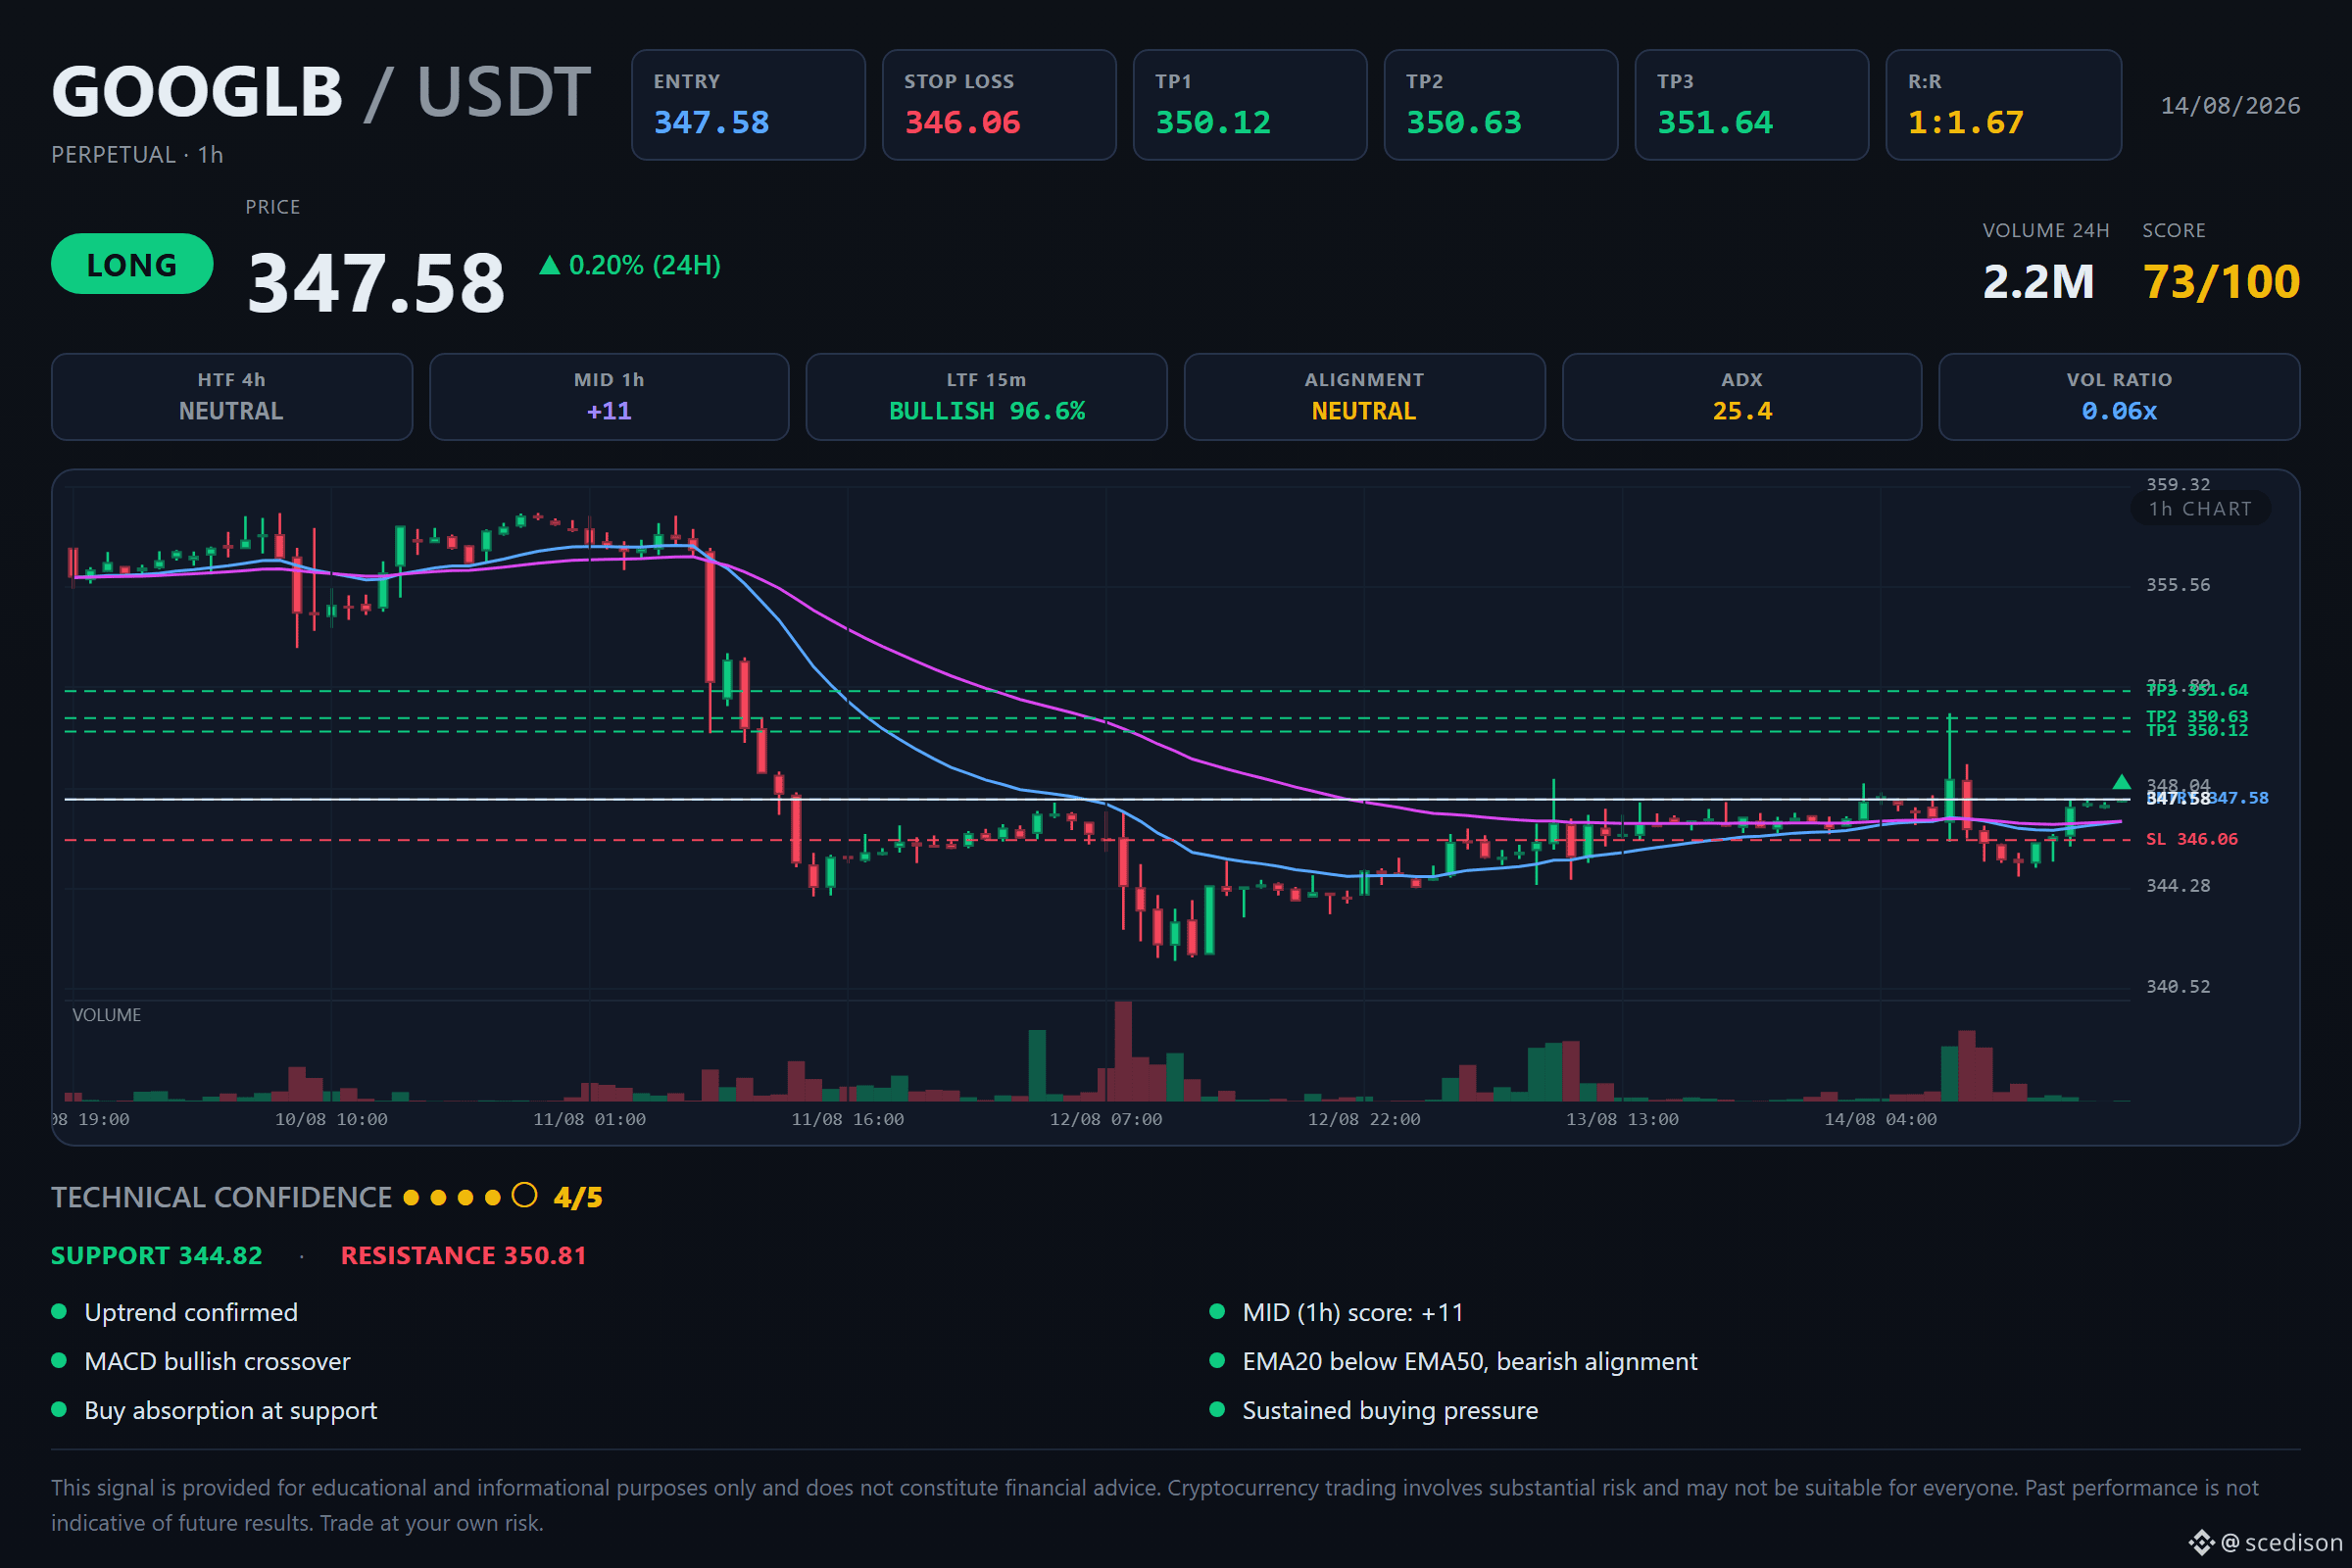Click the TP1 350.12 chart line label
Image resolution: width=2352 pixels, height=1568 pixels.
[2197, 731]
